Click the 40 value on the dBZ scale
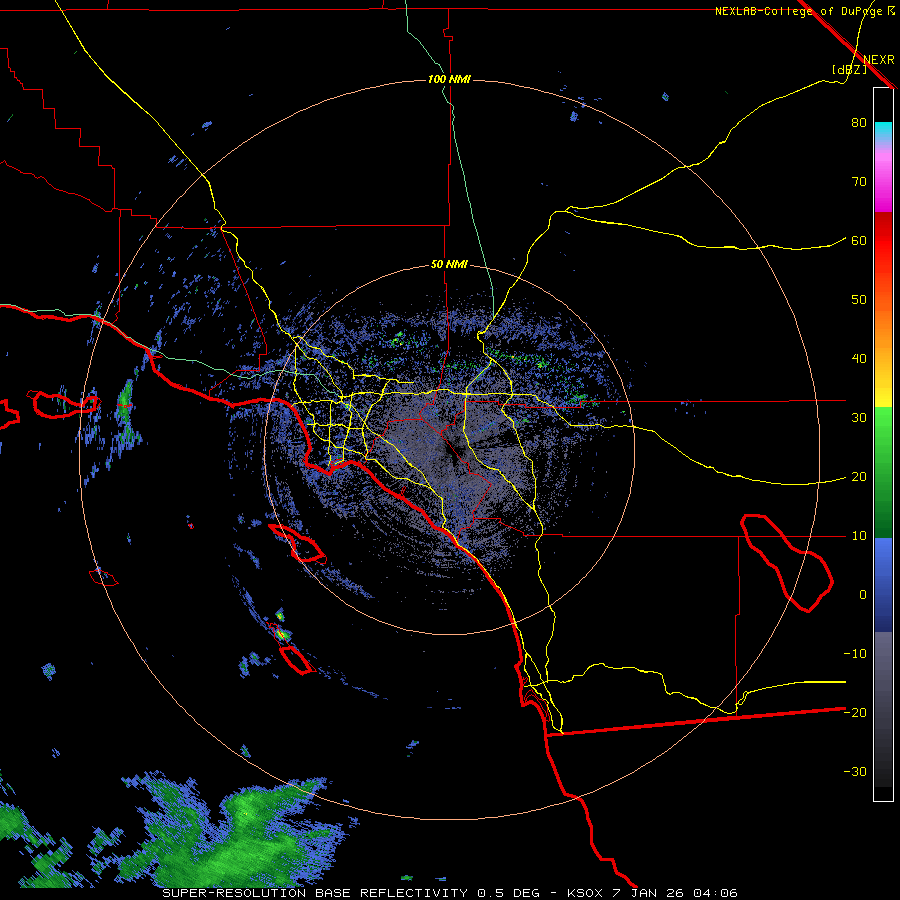This screenshot has width=900, height=900. [859, 359]
